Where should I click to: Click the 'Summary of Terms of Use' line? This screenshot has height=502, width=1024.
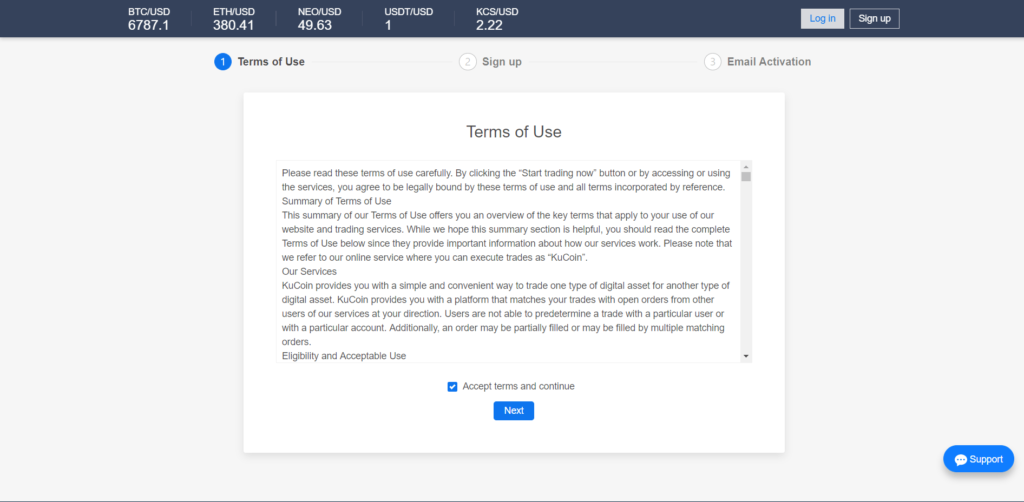[x=336, y=201]
